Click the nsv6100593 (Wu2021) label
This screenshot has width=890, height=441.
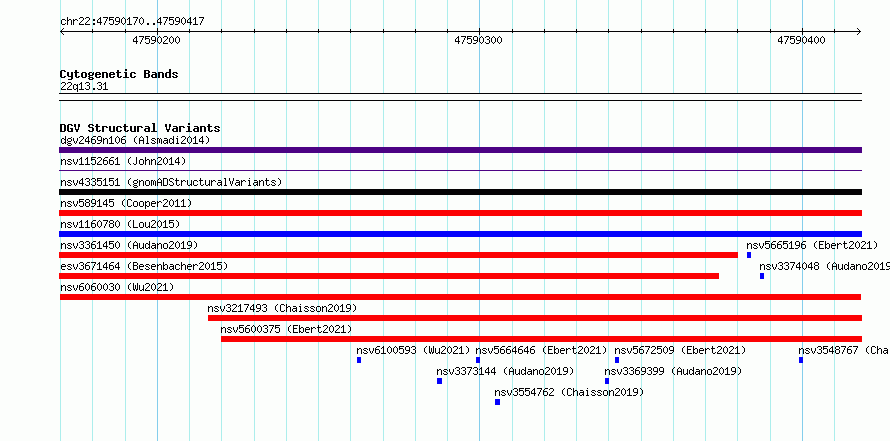413,350
